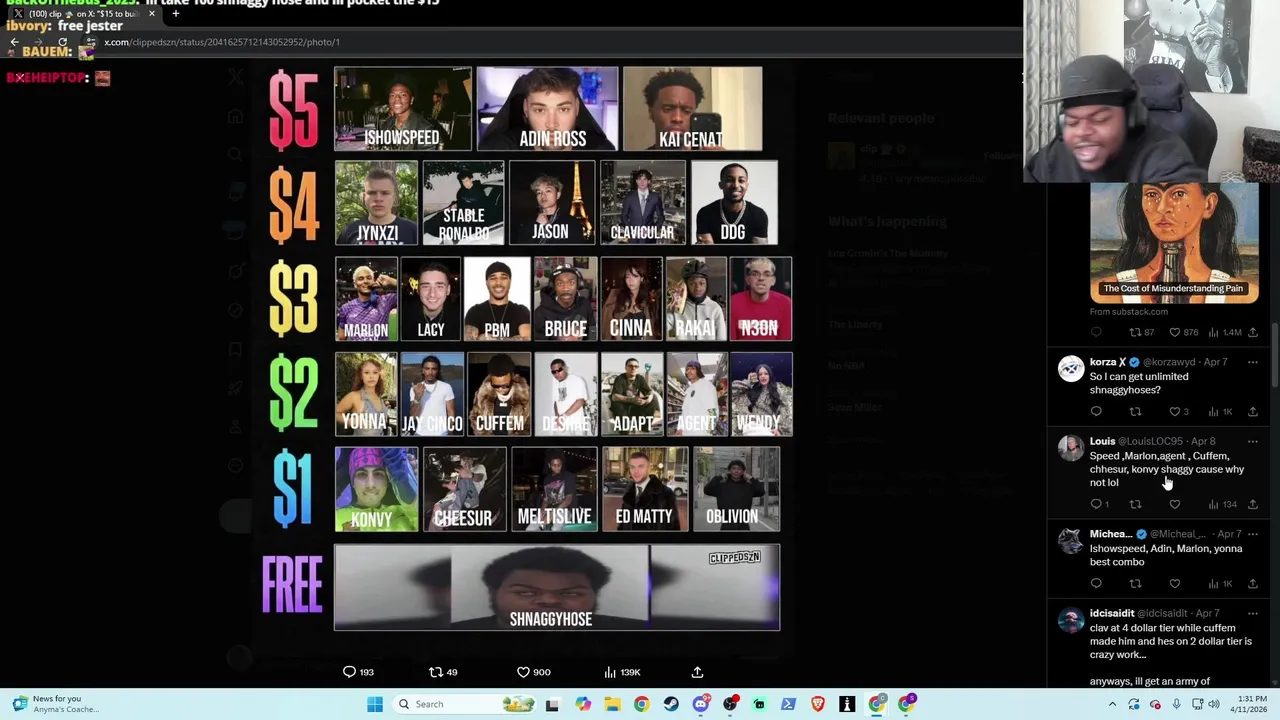The height and width of the screenshot is (720, 1280).
Task: Repost korza's comment
Action: pyautogui.click(x=1135, y=412)
